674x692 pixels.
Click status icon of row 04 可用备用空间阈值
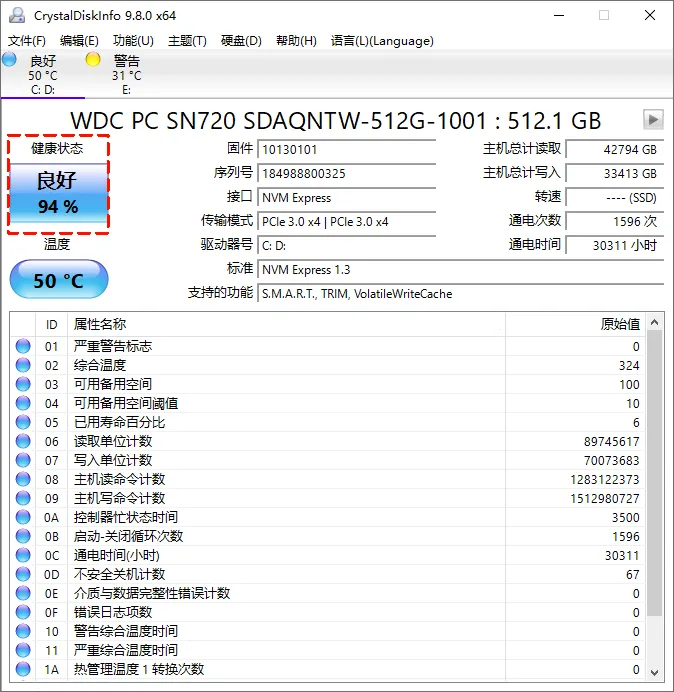(23, 403)
